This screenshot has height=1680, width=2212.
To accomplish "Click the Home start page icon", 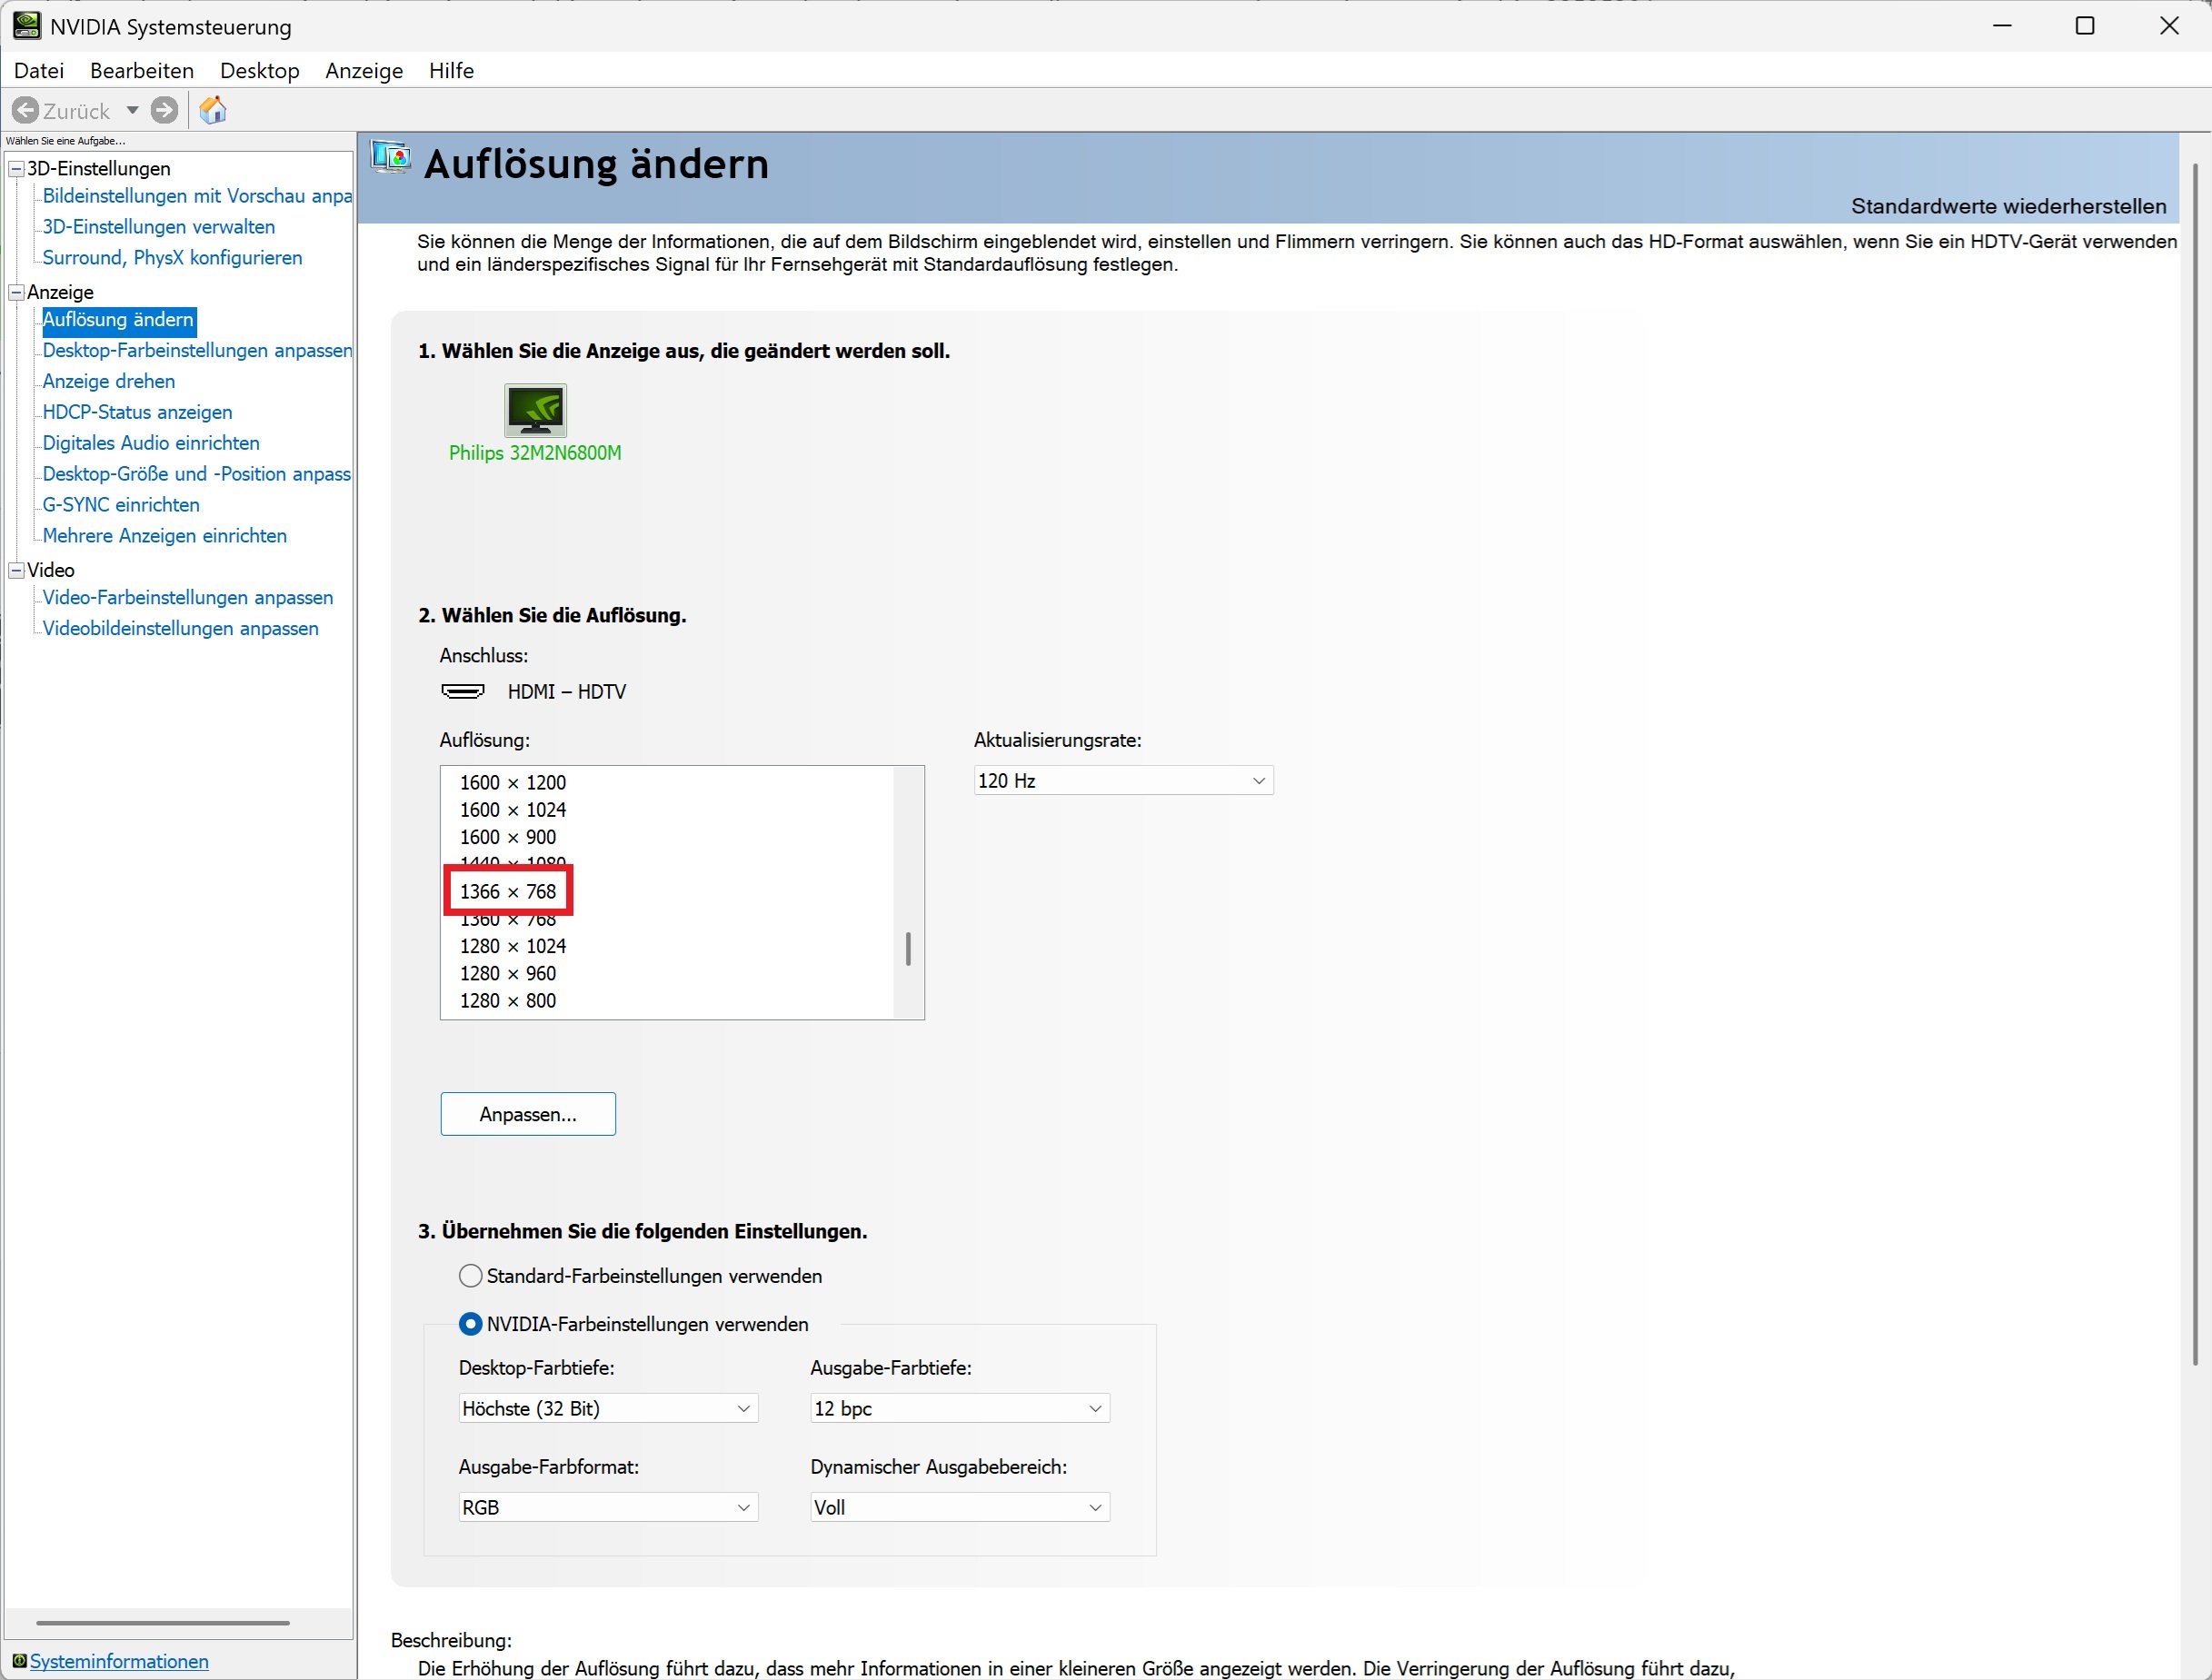I will point(213,110).
